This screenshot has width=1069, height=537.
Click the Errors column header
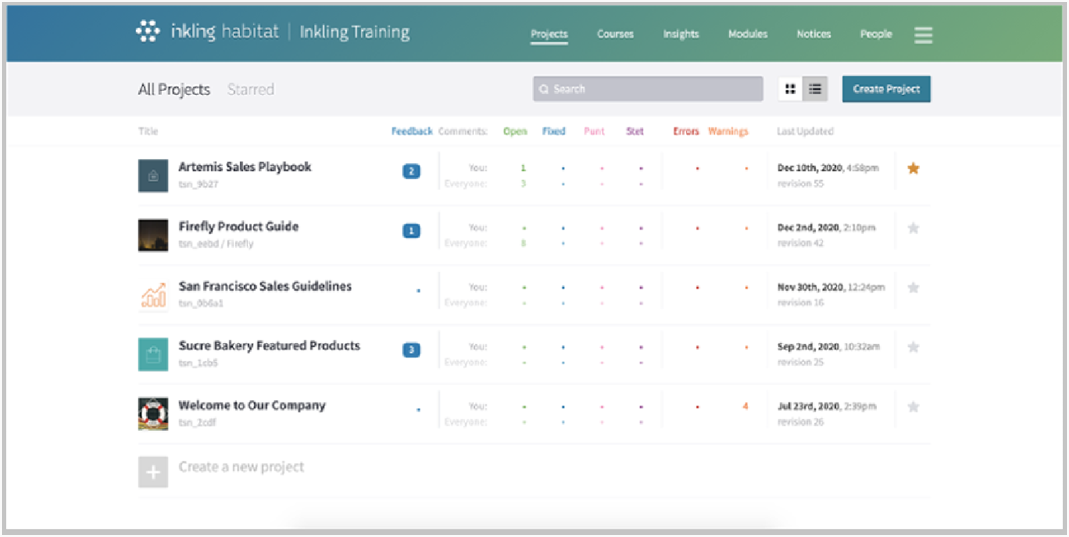pos(686,132)
